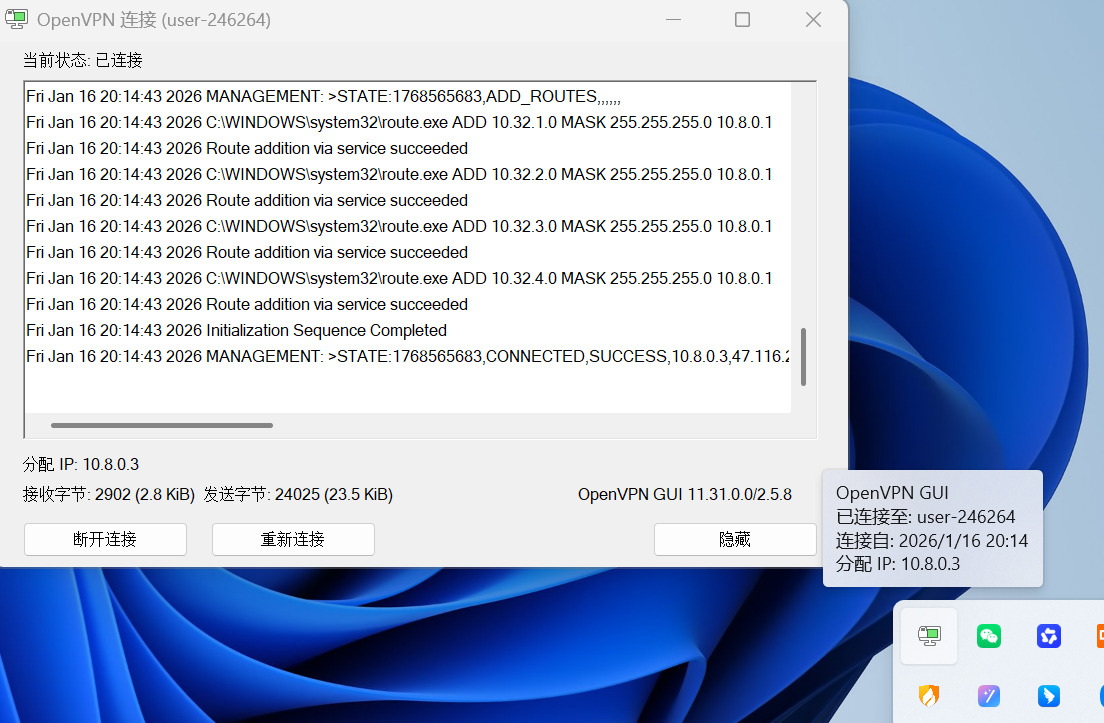
Task: Open the blue wing DingTalk tray icon
Action: click(1048, 696)
